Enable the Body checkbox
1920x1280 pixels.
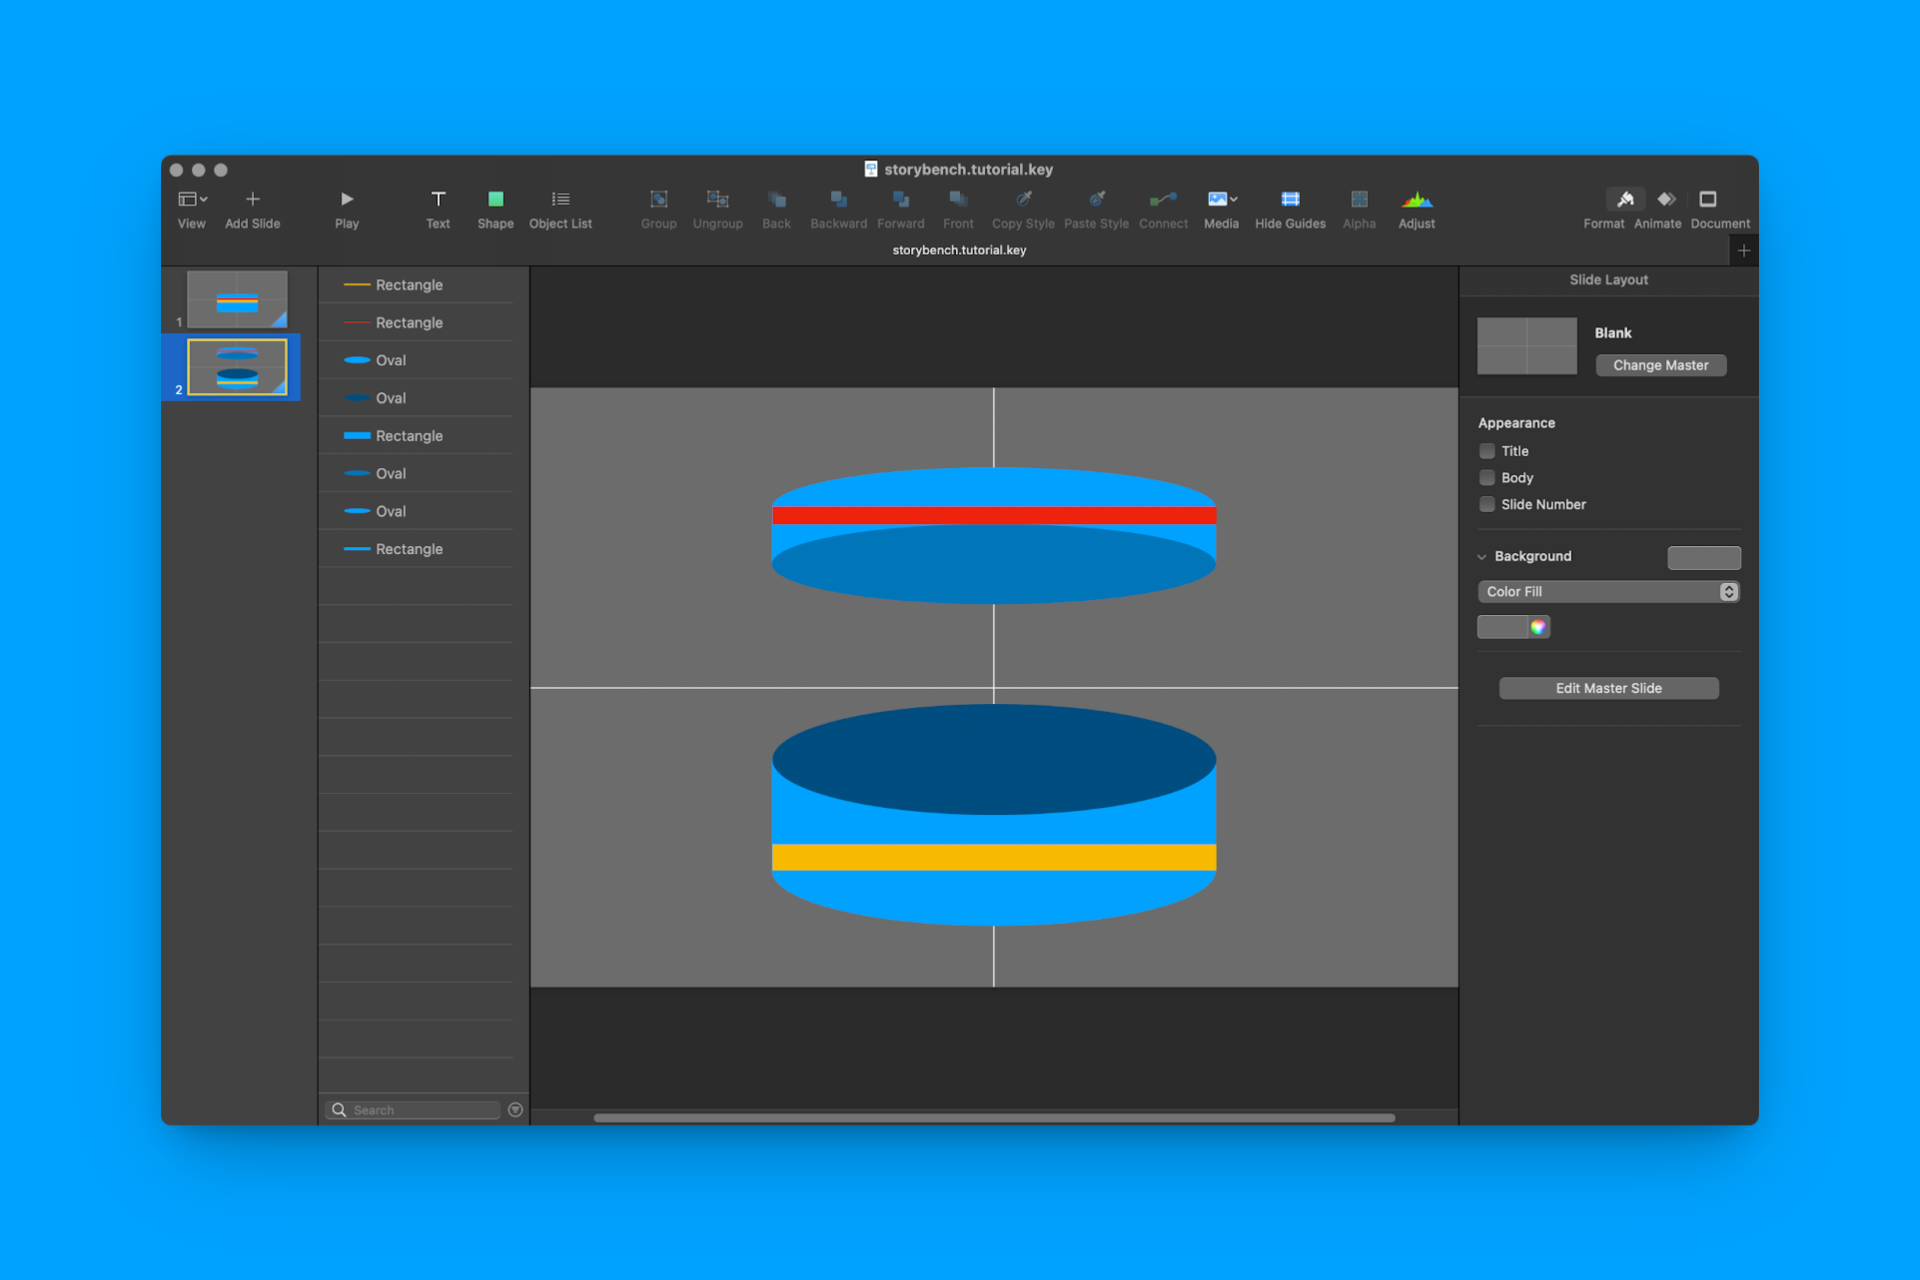tap(1487, 478)
